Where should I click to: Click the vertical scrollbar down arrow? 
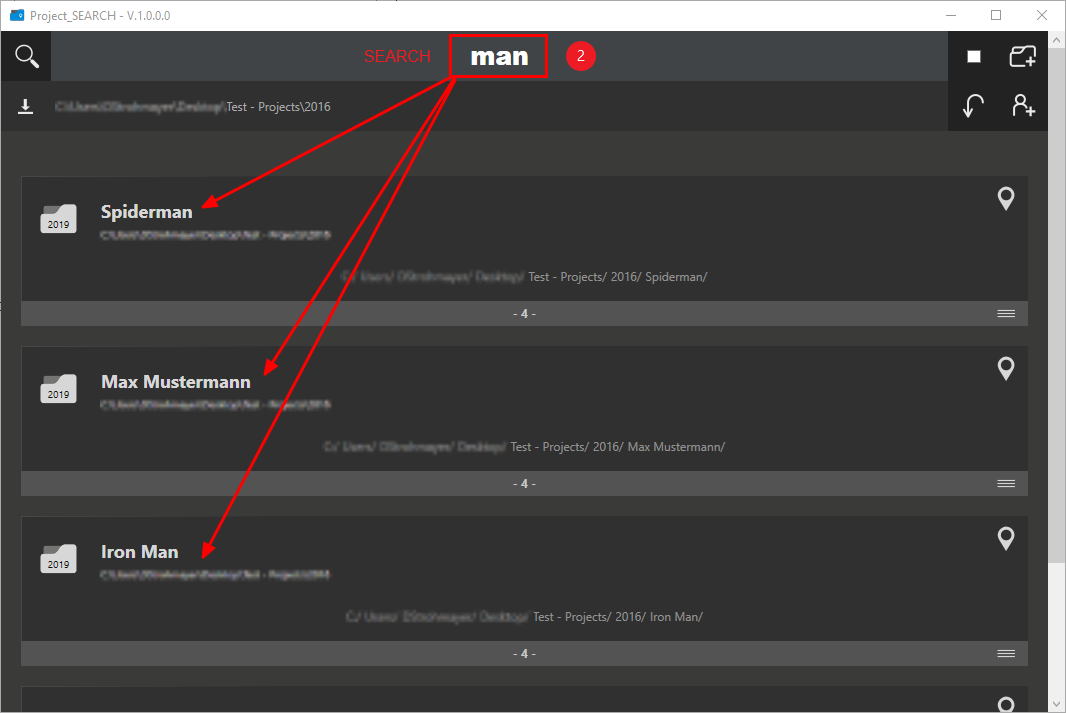1056,704
